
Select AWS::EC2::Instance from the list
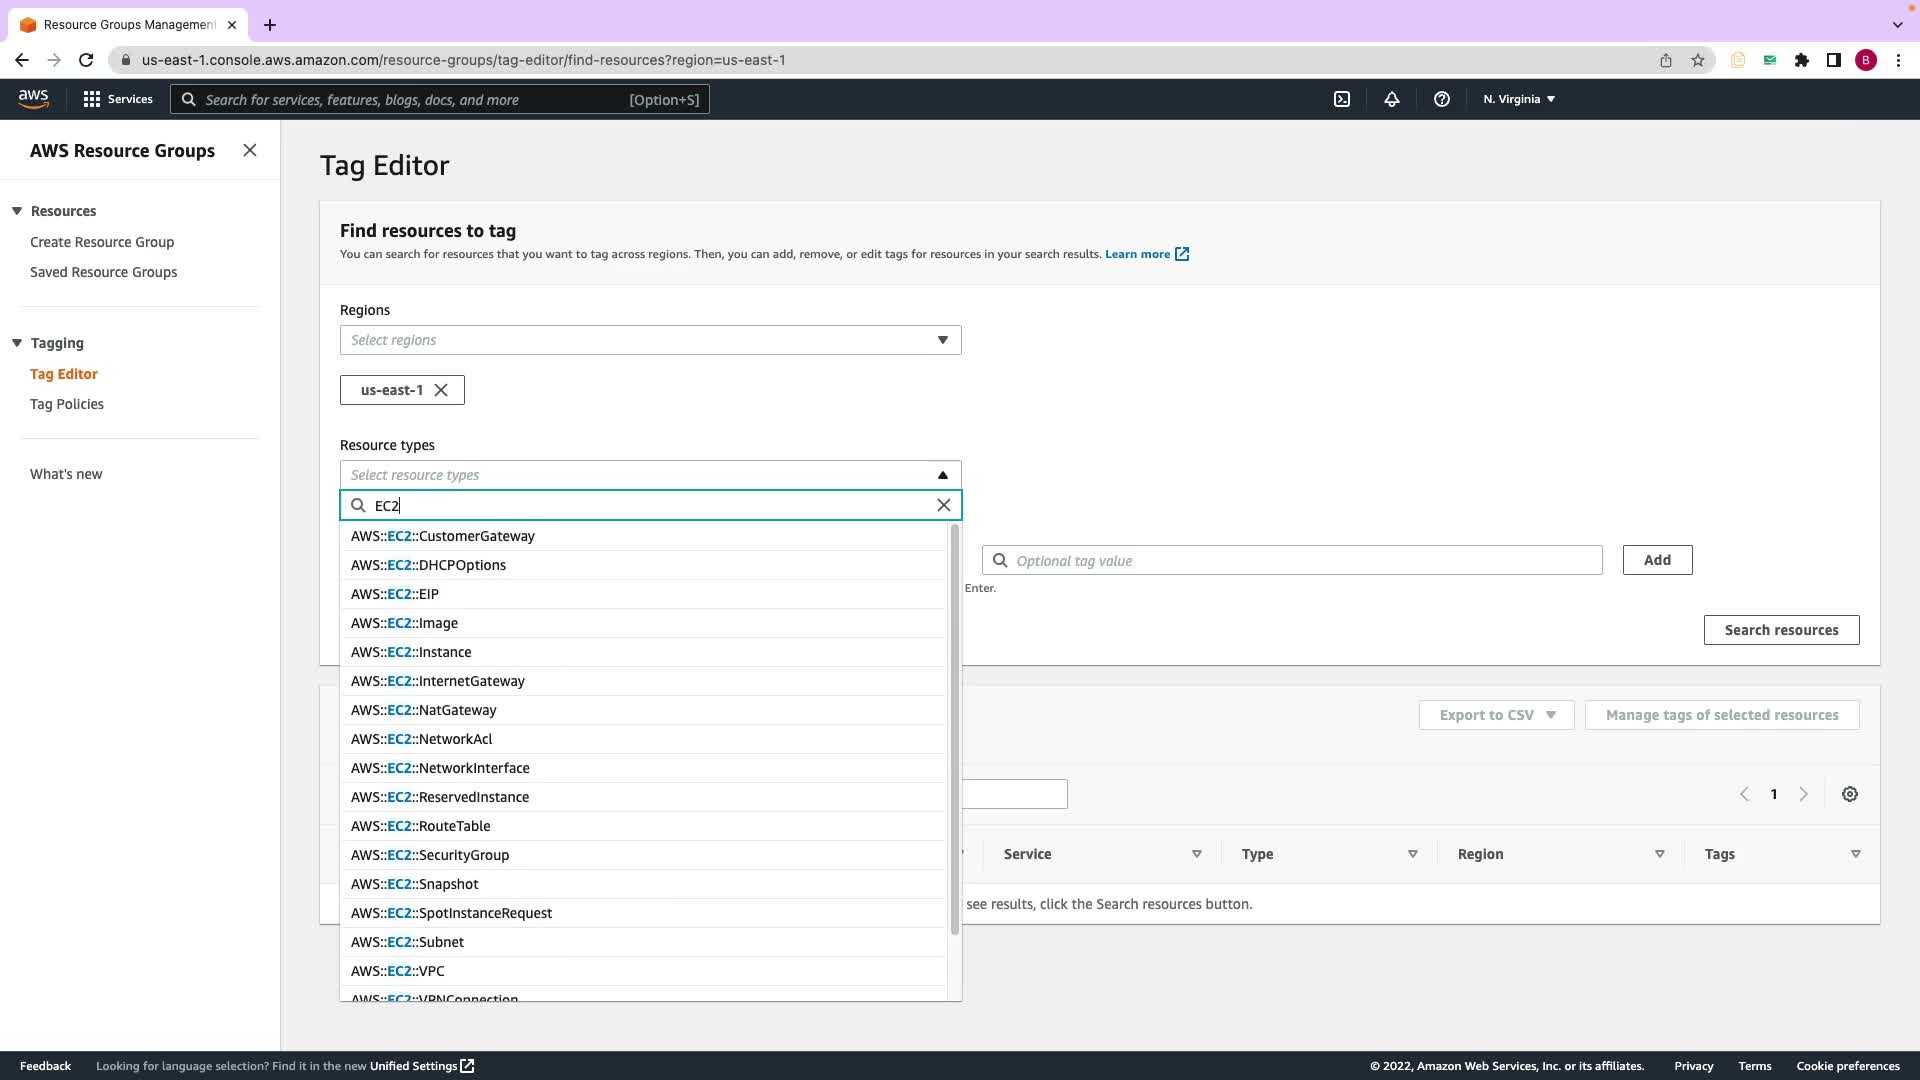pyautogui.click(x=411, y=652)
